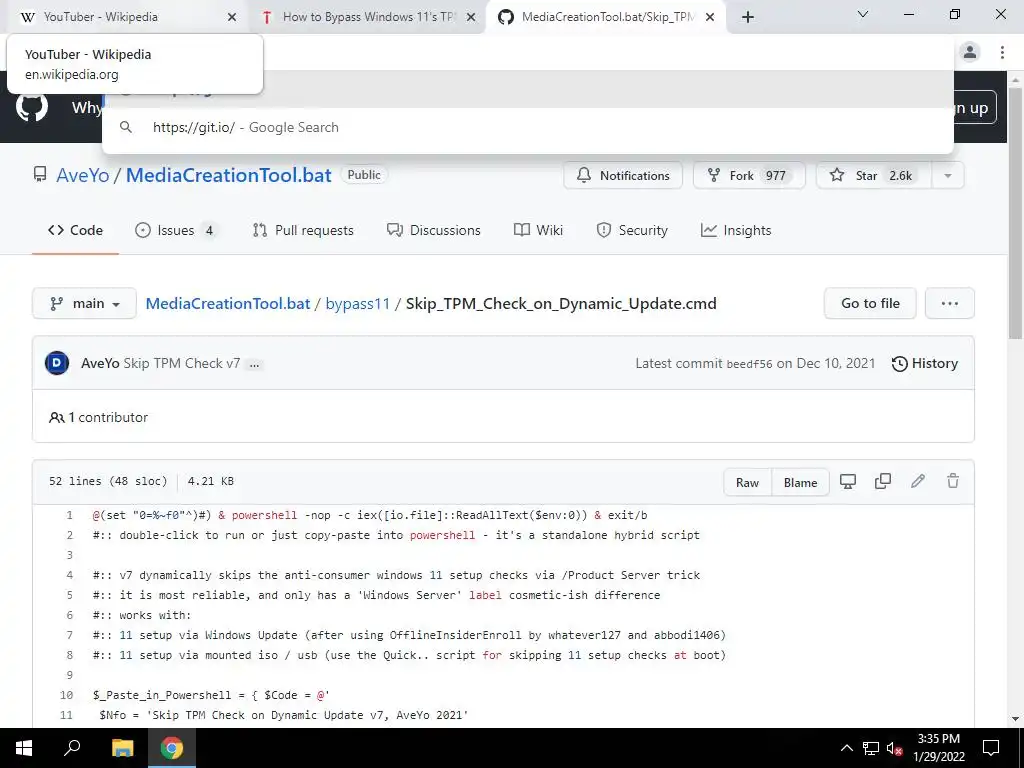Copy raw contents icon
This screenshot has height=768, width=1024.
[883, 481]
